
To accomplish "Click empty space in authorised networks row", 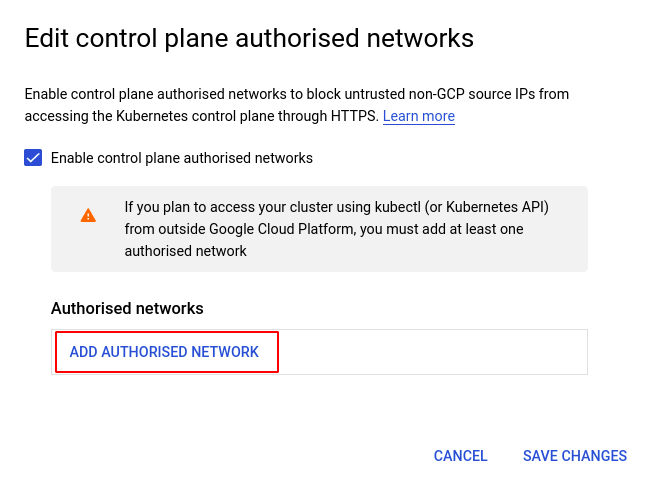I will [x=430, y=352].
